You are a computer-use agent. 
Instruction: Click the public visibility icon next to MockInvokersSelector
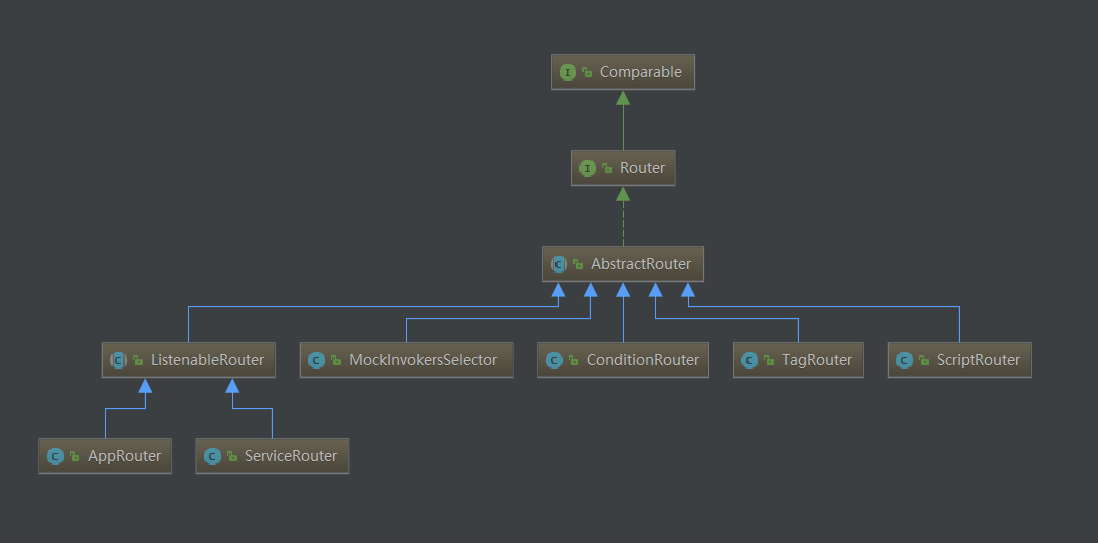(x=335, y=360)
